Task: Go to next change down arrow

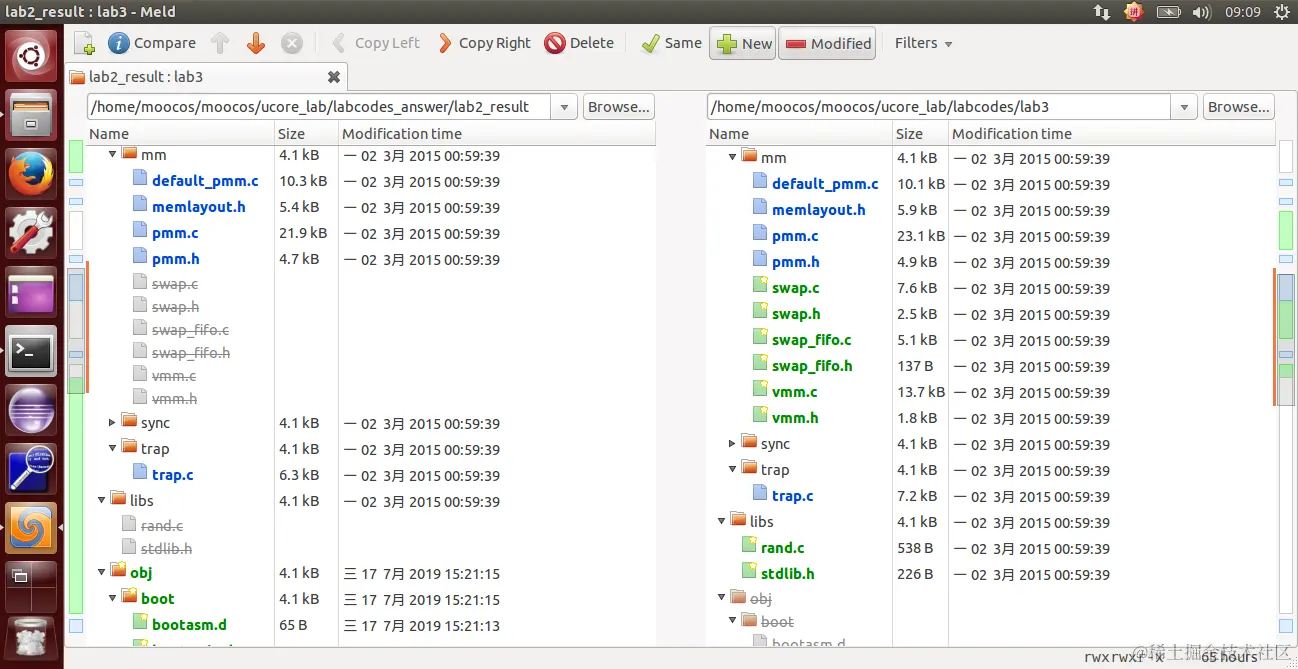Action: pos(256,43)
